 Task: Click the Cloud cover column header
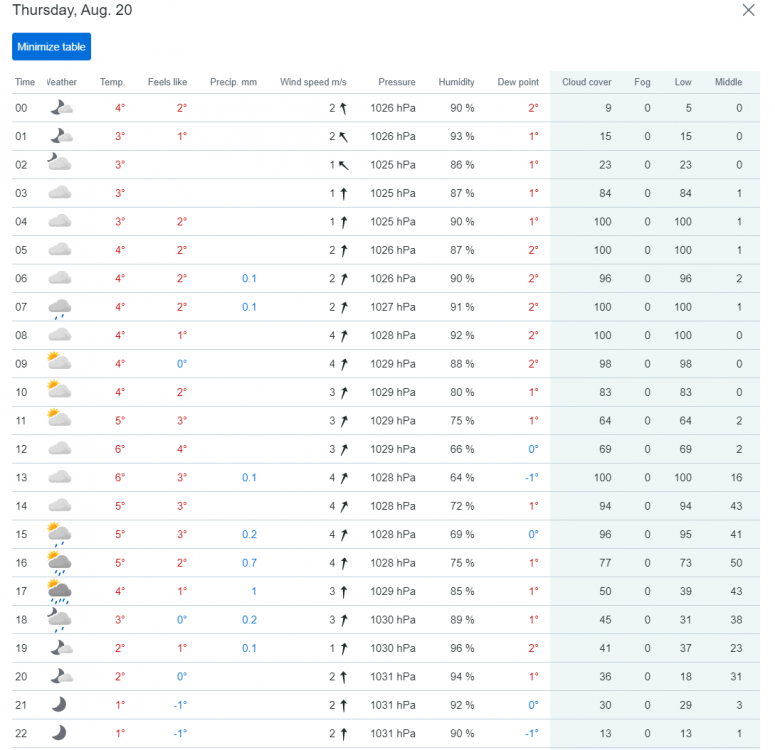click(x=586, y=82)
